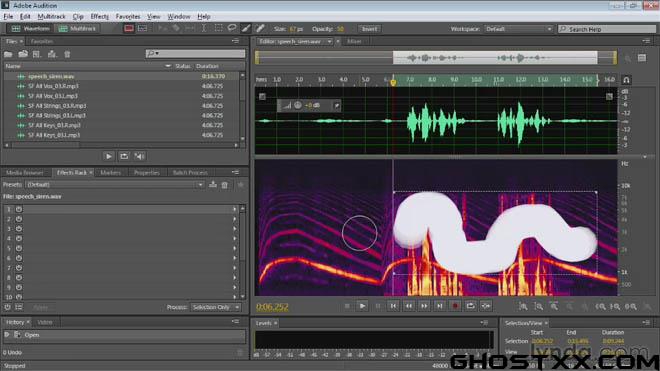Click New file icon in Files panel
Image resolution: width=660 pixels, height=371 pixels.
(x=37, y=54)
